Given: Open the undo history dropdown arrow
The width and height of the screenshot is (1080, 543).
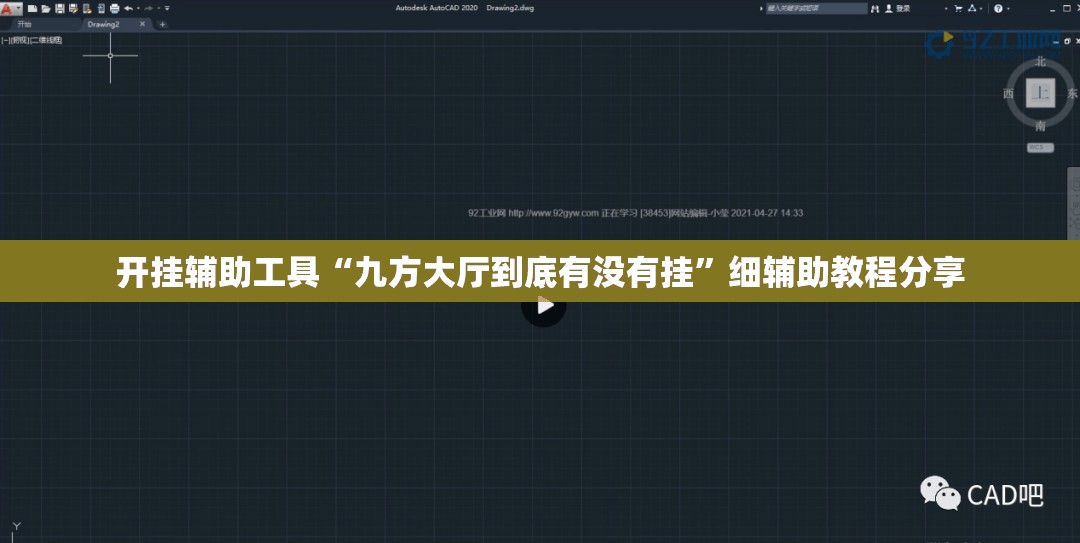Looking at the screenshot, I should click(x=138, y=8).
